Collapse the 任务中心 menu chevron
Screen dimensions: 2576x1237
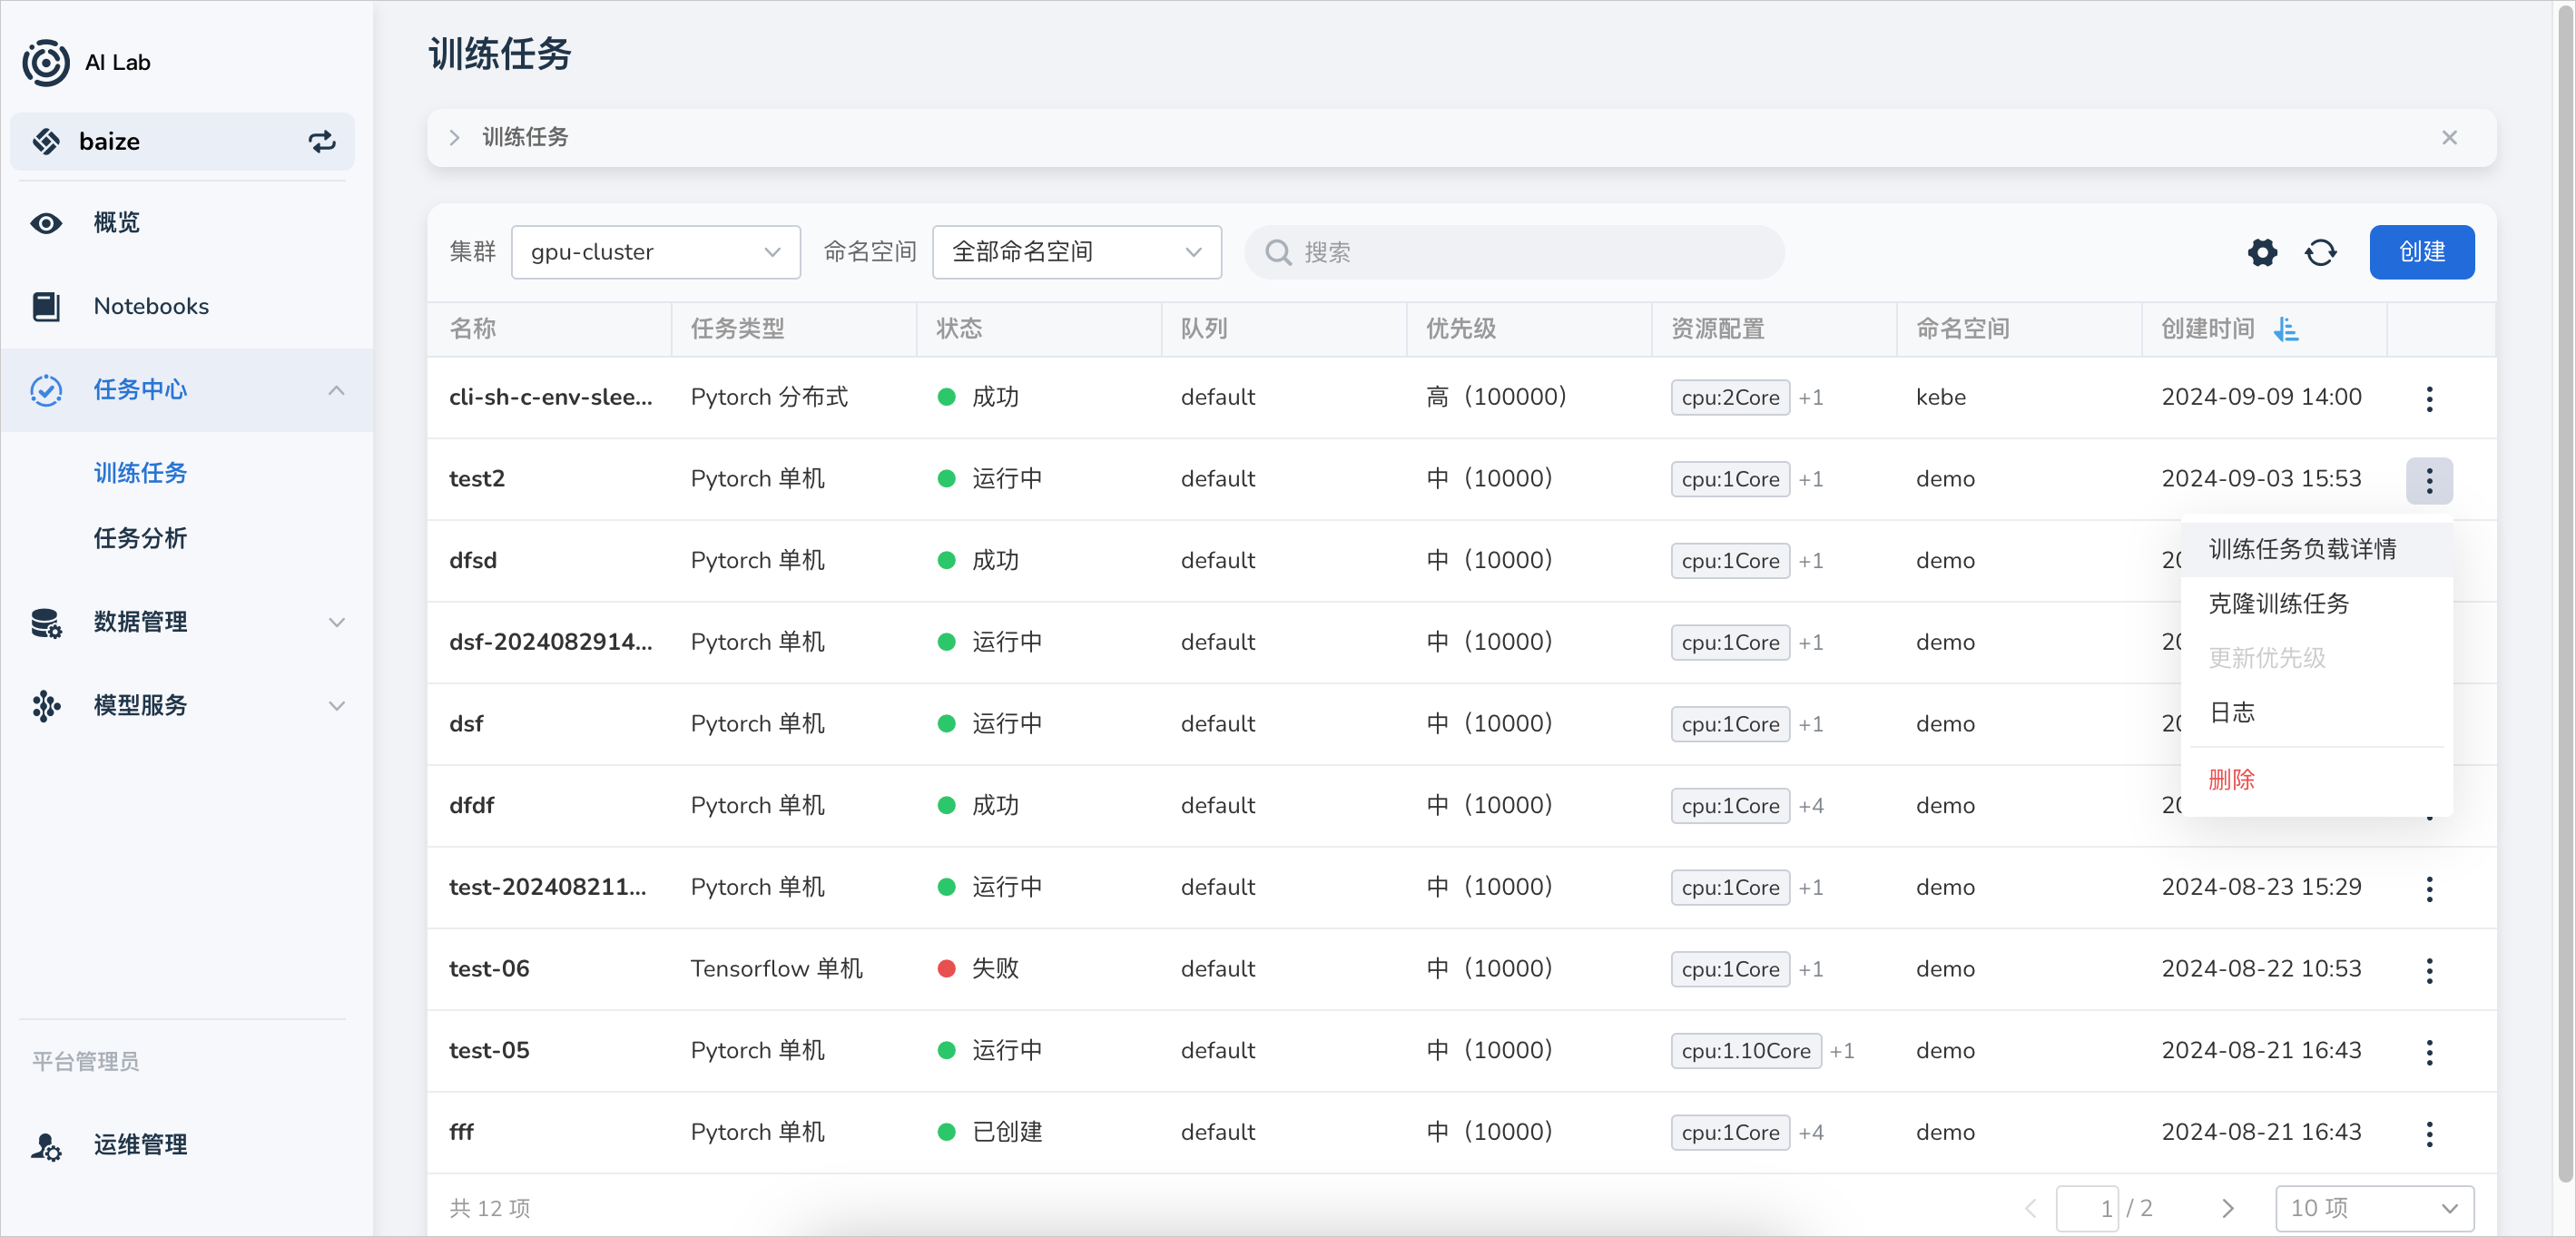click(336, 390)
